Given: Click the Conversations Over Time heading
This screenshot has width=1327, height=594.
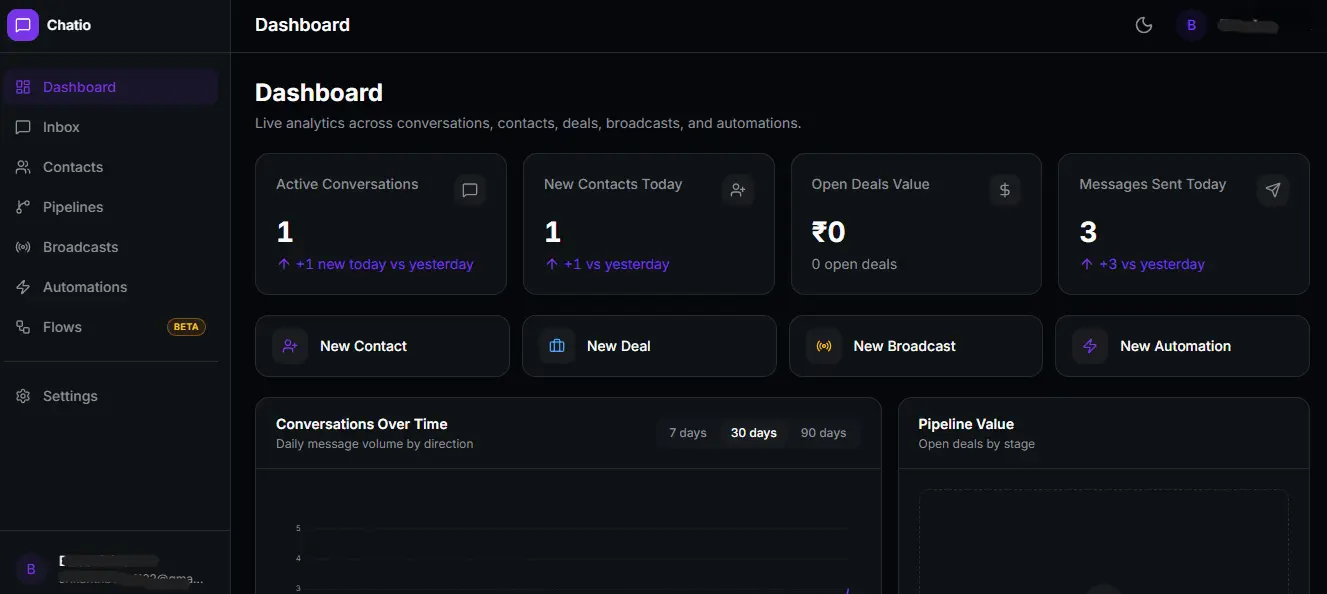Looking at the screenshot, I should pyautogui.click(x=362, y=424).
